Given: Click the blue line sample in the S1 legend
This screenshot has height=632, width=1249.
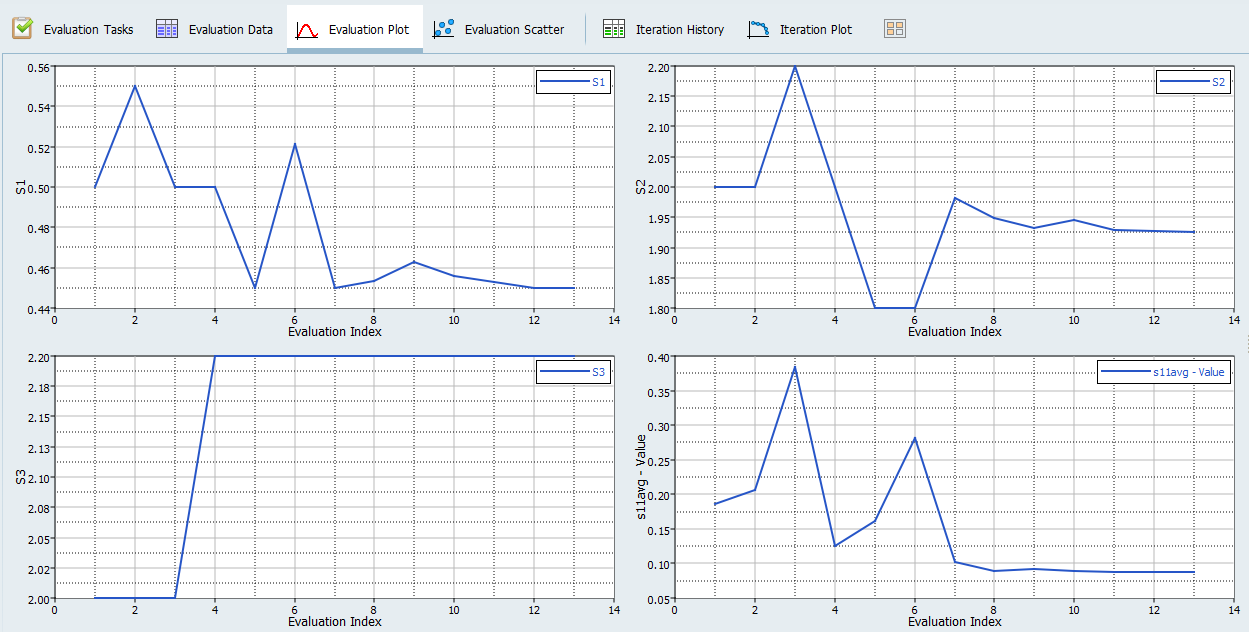Looking at the screenshot, I should click(564, 82).
